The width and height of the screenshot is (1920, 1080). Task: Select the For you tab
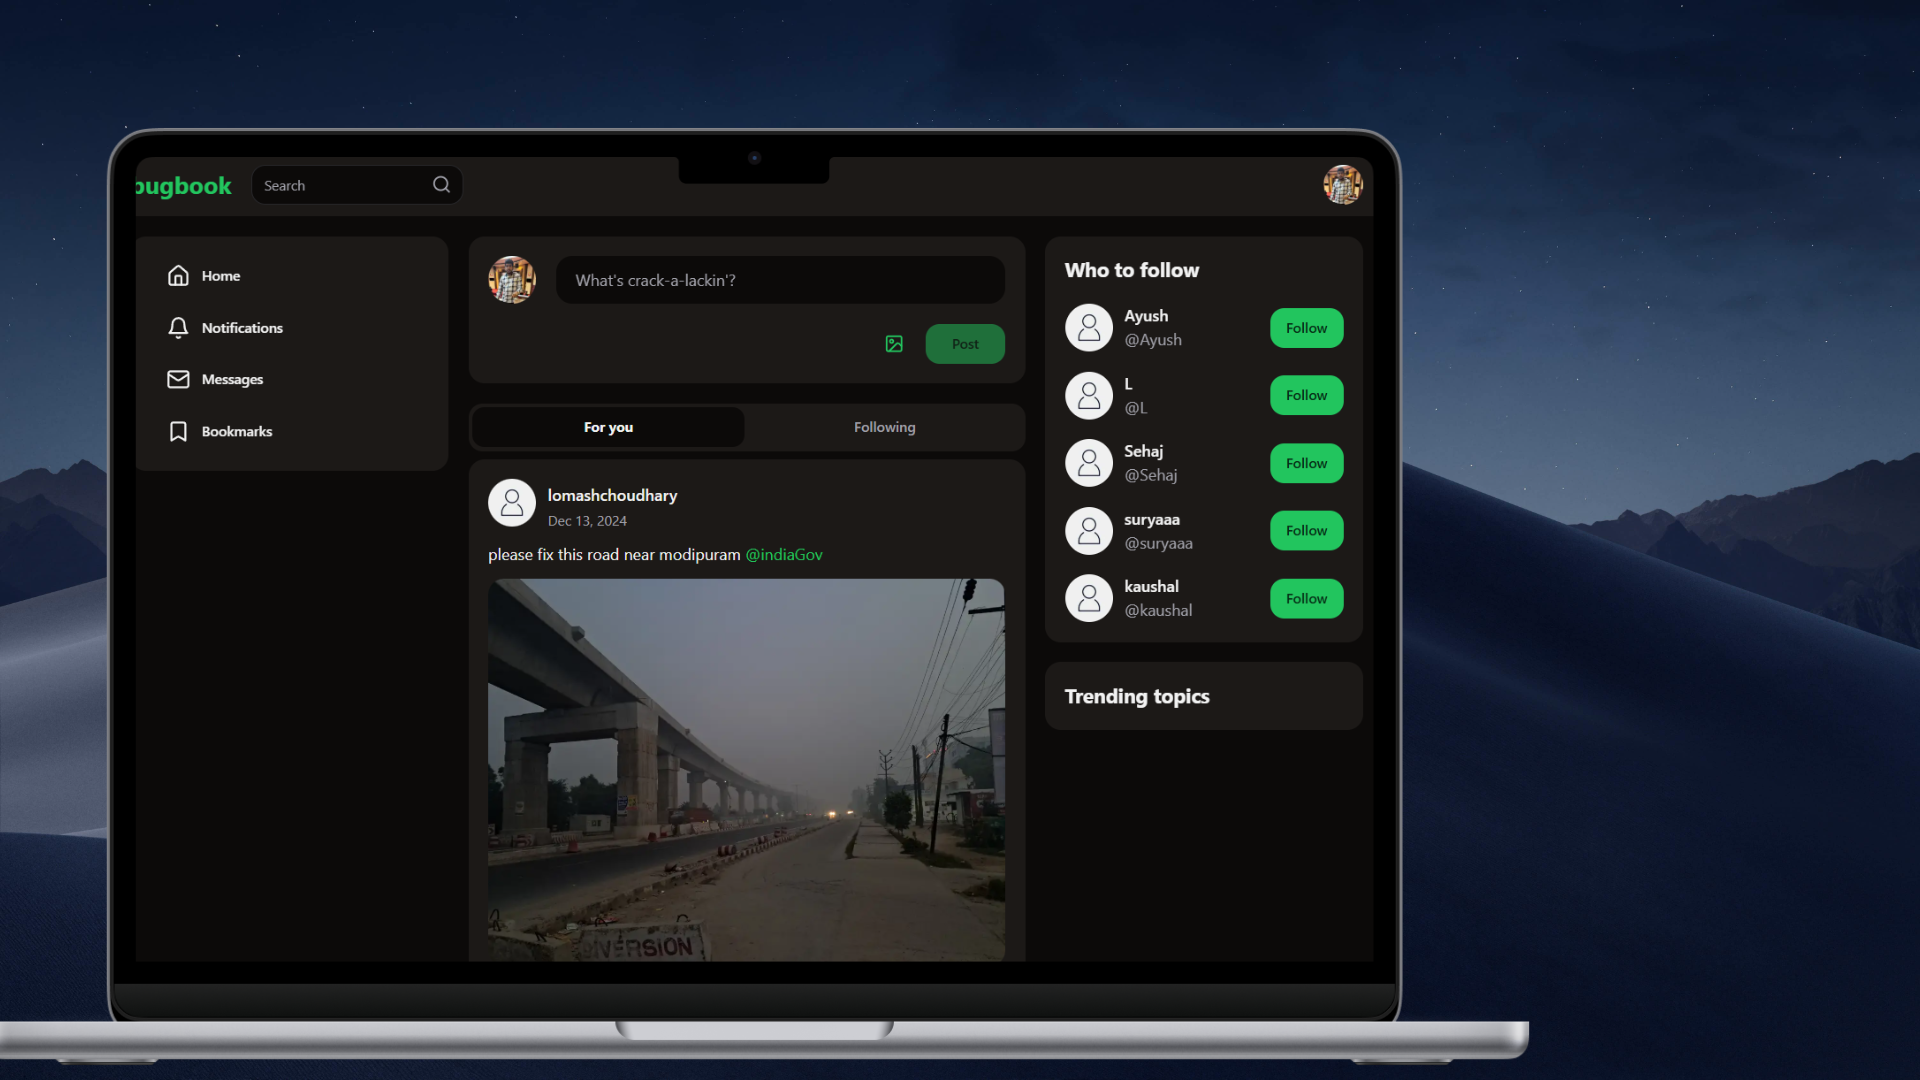click(608, 427)
